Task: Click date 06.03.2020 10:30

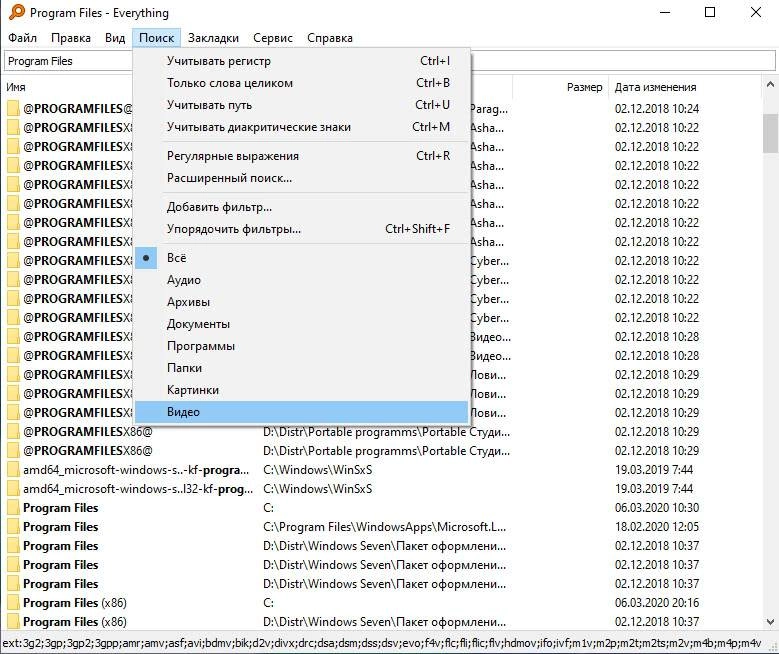Action: (x=657, y=508)
